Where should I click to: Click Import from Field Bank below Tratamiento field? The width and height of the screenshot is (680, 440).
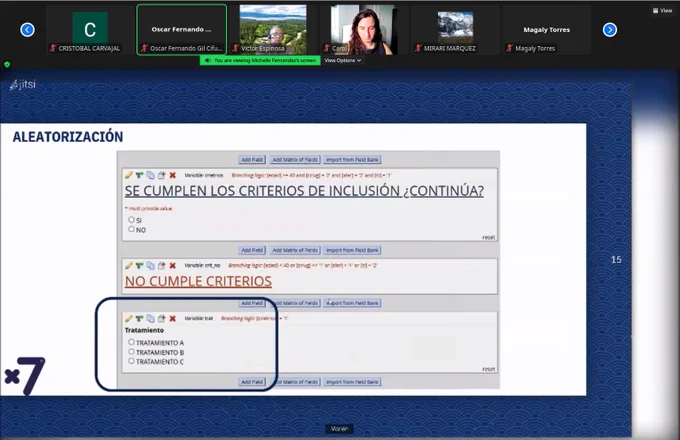click(x=352, y=382)
